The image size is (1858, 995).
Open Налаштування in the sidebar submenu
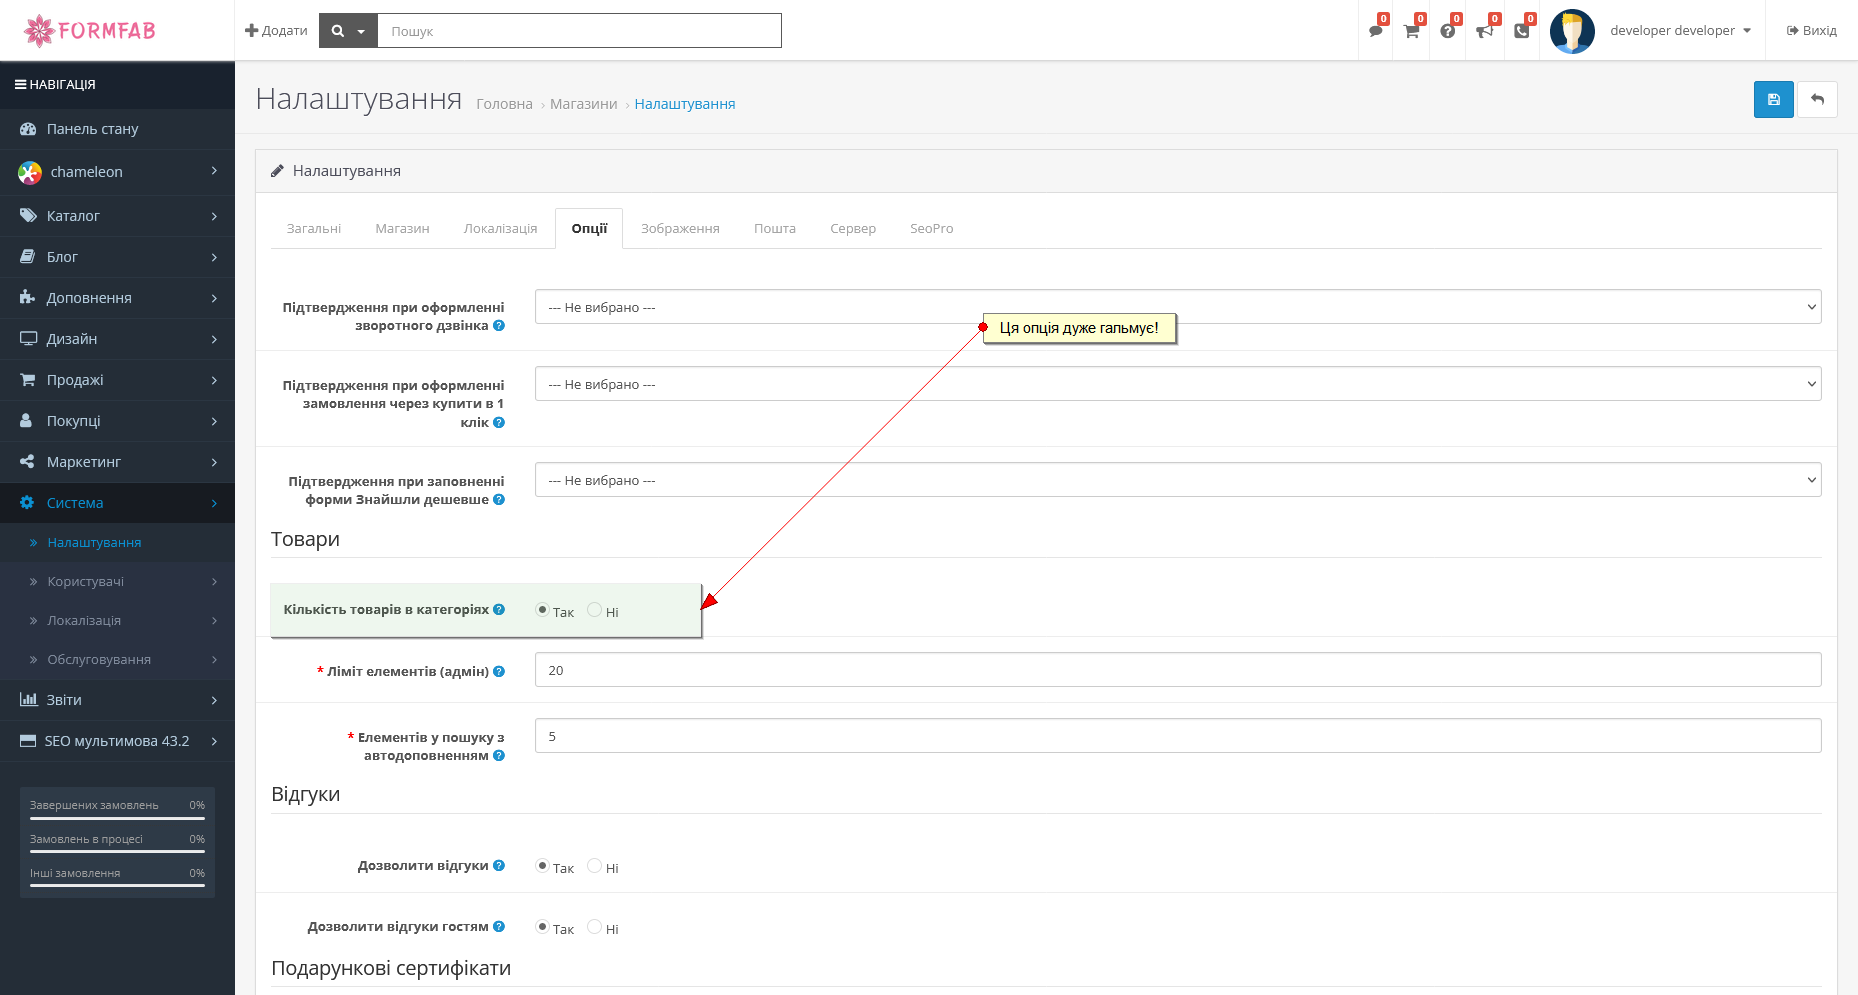click(94, 543)
